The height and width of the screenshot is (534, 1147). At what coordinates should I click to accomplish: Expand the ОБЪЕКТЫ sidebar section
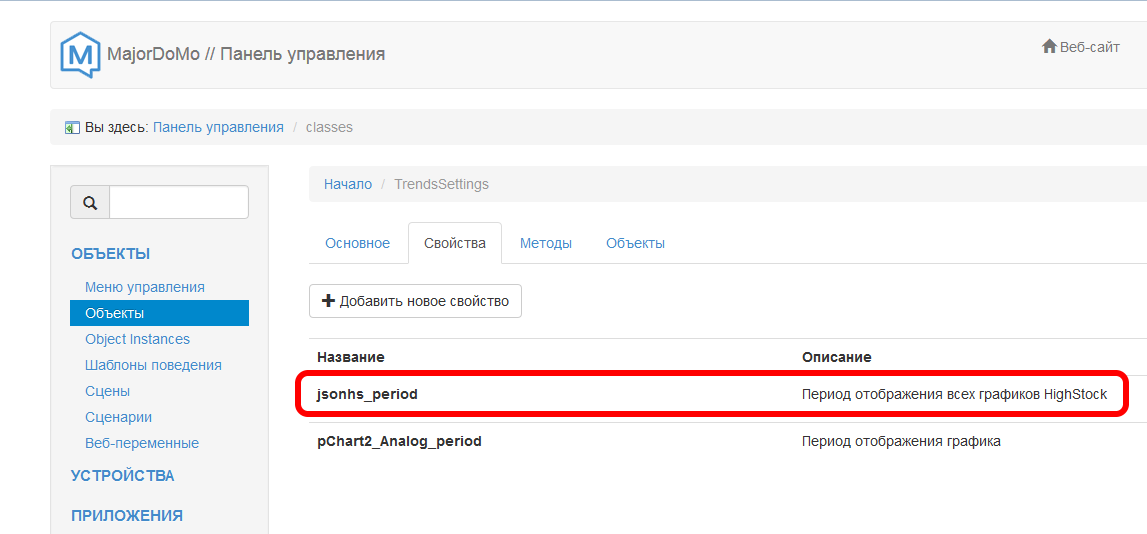(110, 255)
